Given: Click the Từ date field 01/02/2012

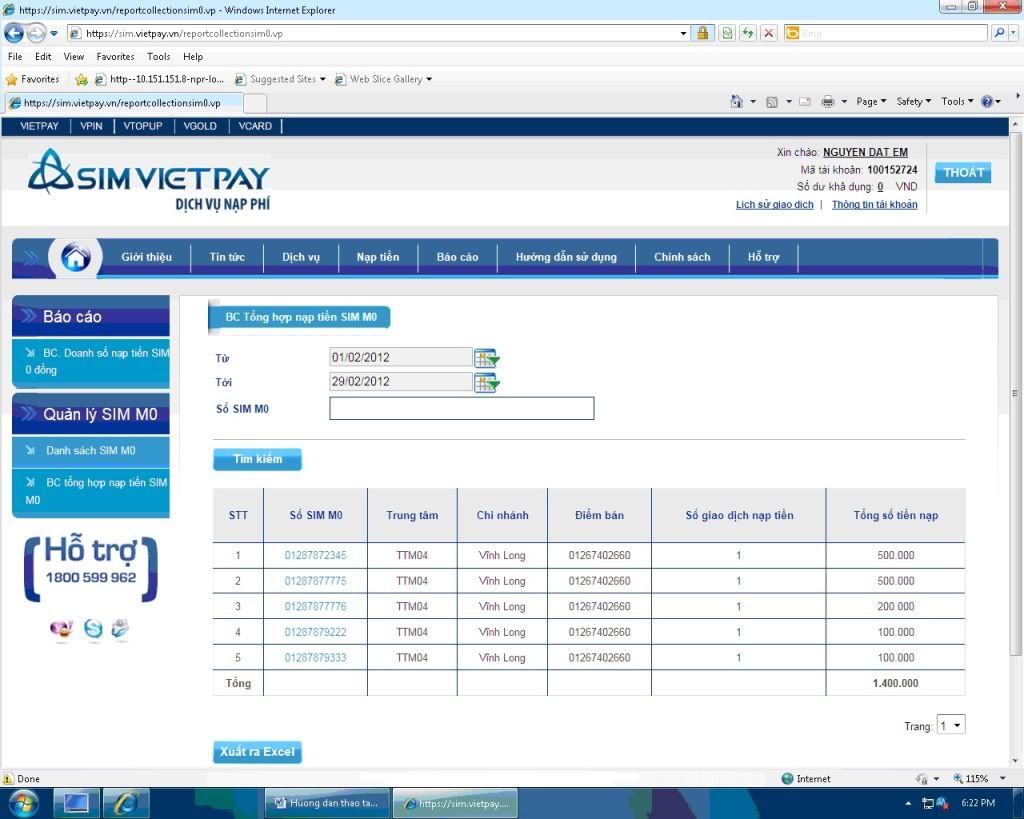Looking at the screenshot, I should click(401, 357).
